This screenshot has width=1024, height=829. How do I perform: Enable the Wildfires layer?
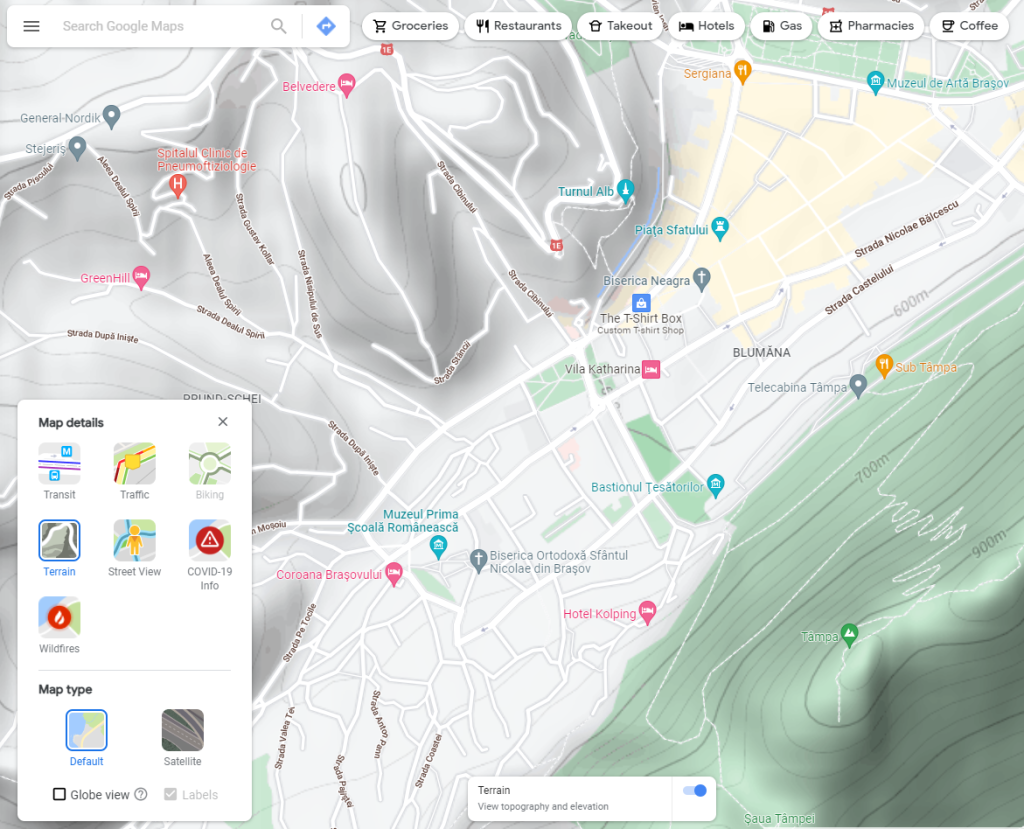pos(59,625)
